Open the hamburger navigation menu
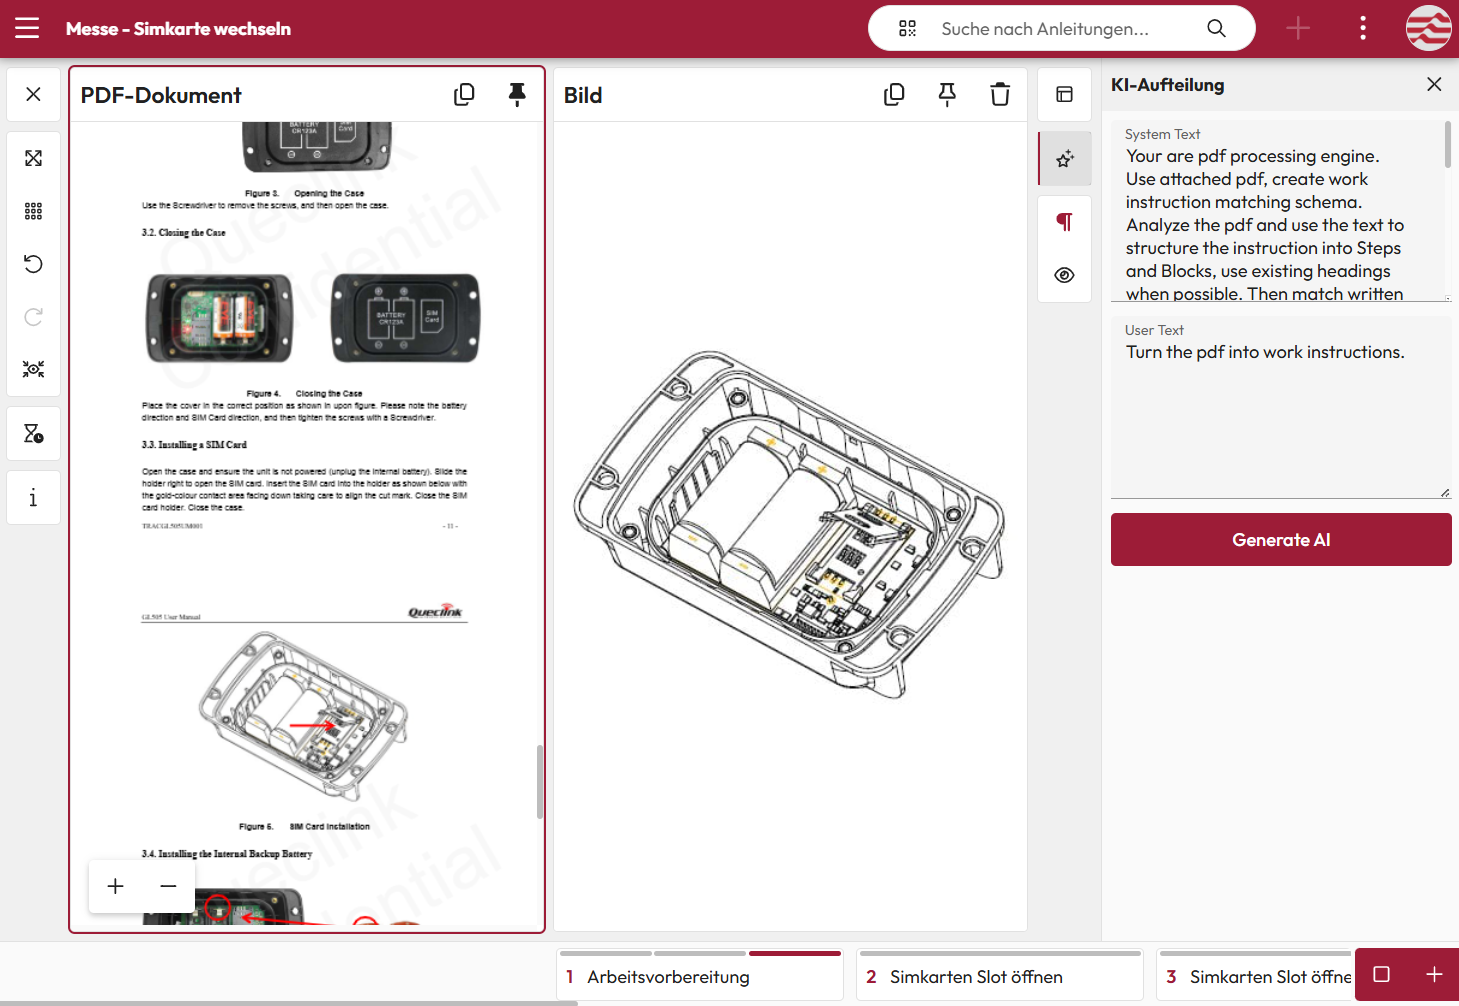The image size is (1459, 1006). click(x=27, y=28)
